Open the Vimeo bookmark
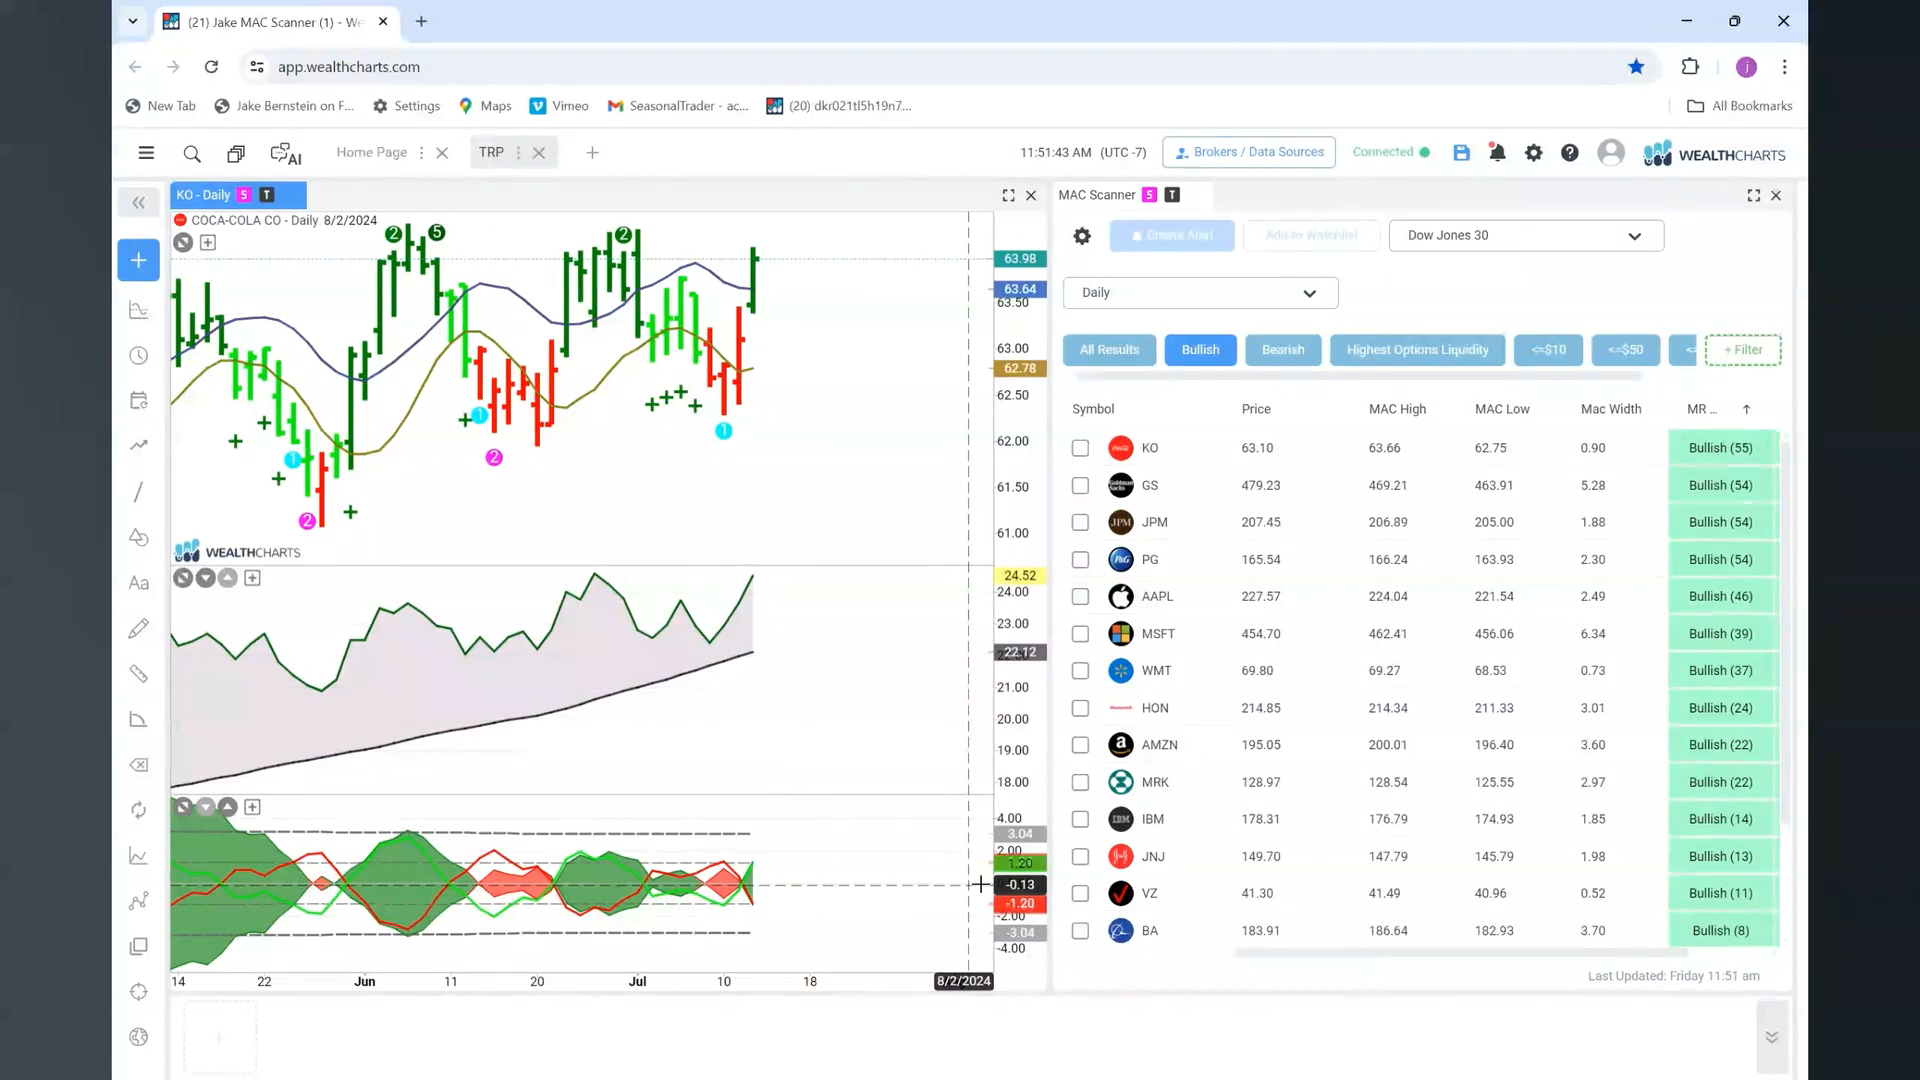 point(559,106)
